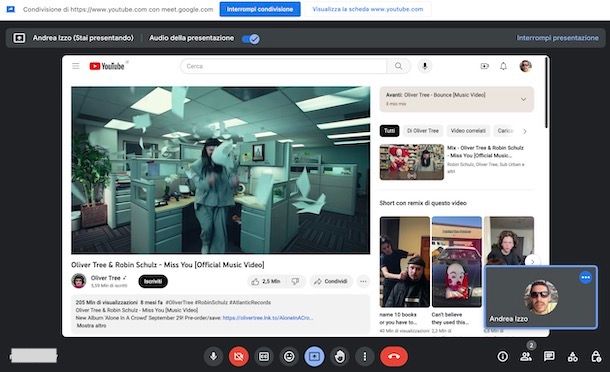Open Mix Oliver Tree & Robin Schulz thumbnail
The image size is (610, 372).
tap(412, 162)
